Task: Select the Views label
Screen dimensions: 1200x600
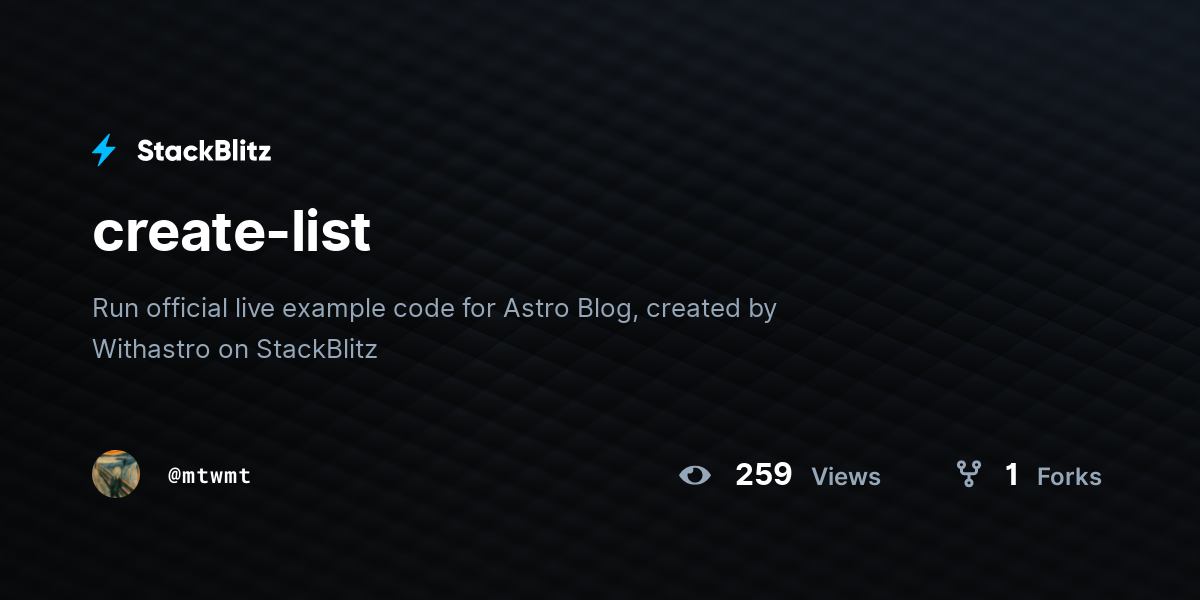Action: pos(846,477)
